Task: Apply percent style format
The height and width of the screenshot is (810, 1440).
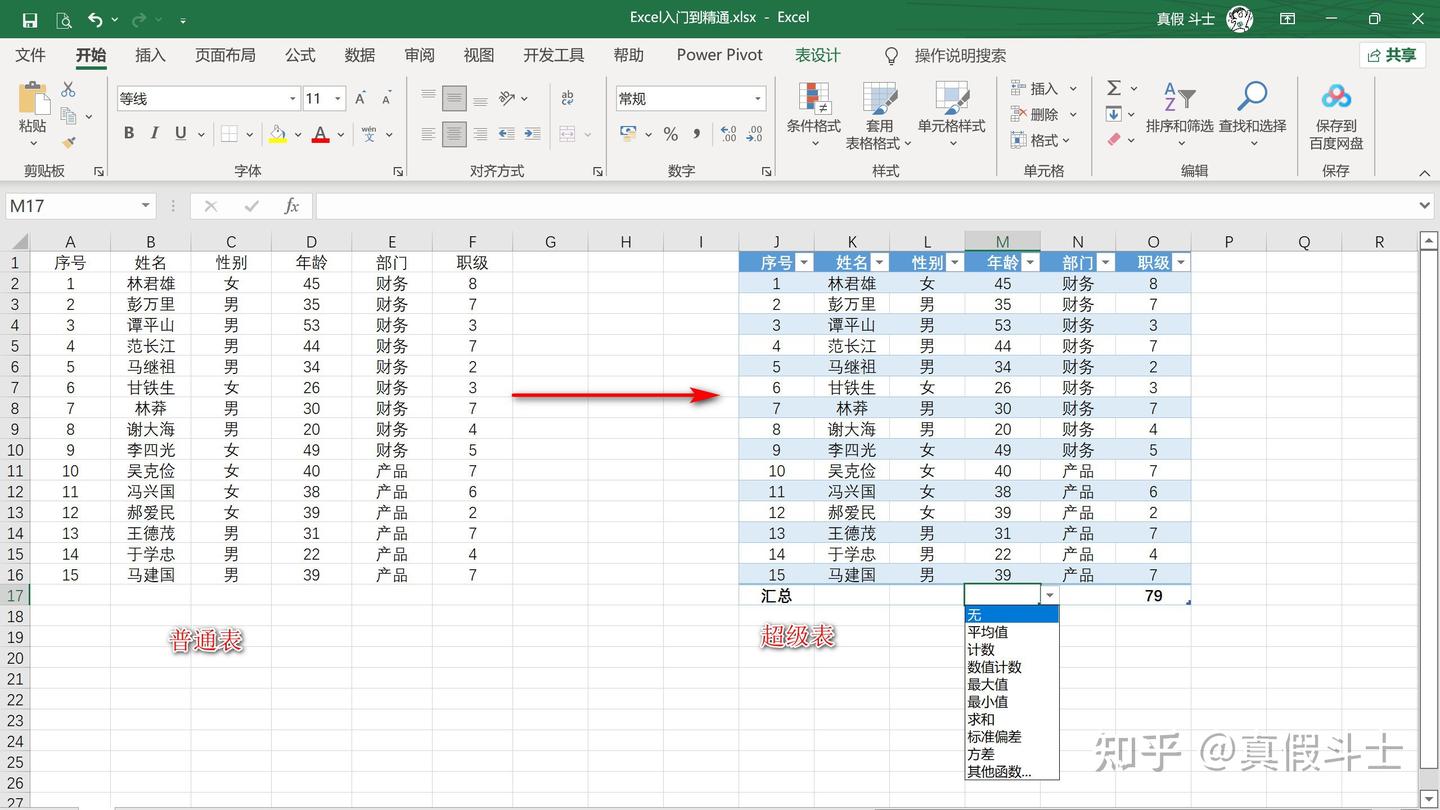Action: point(671,134)
